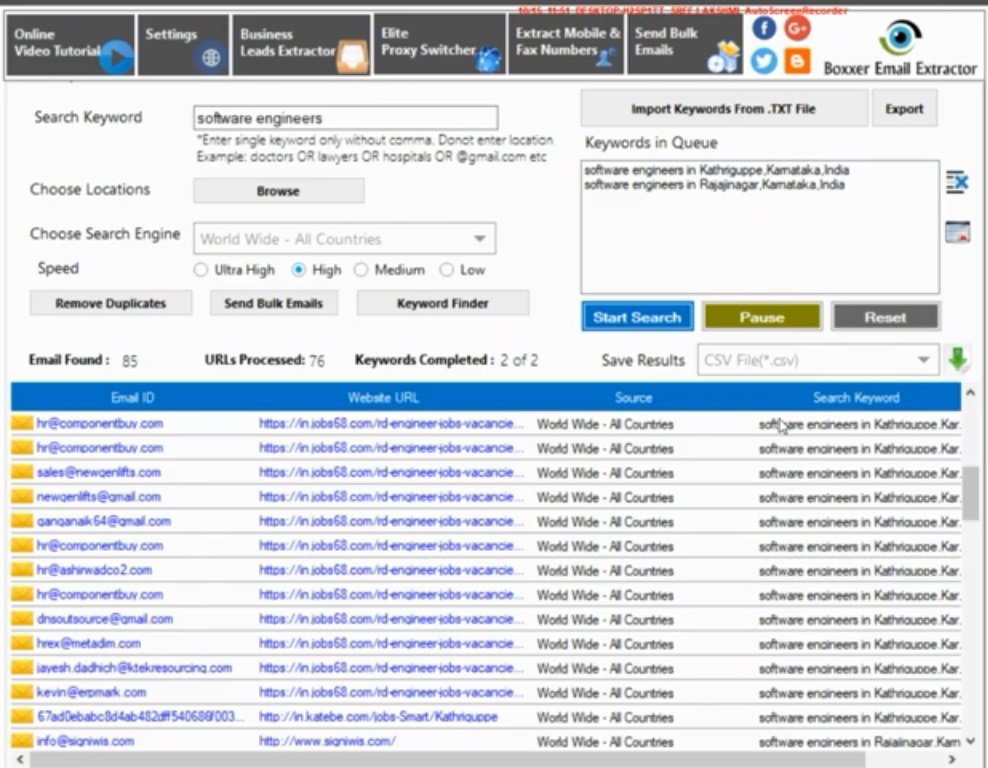Reset the search
988x768 pixels.
[885, 317]
